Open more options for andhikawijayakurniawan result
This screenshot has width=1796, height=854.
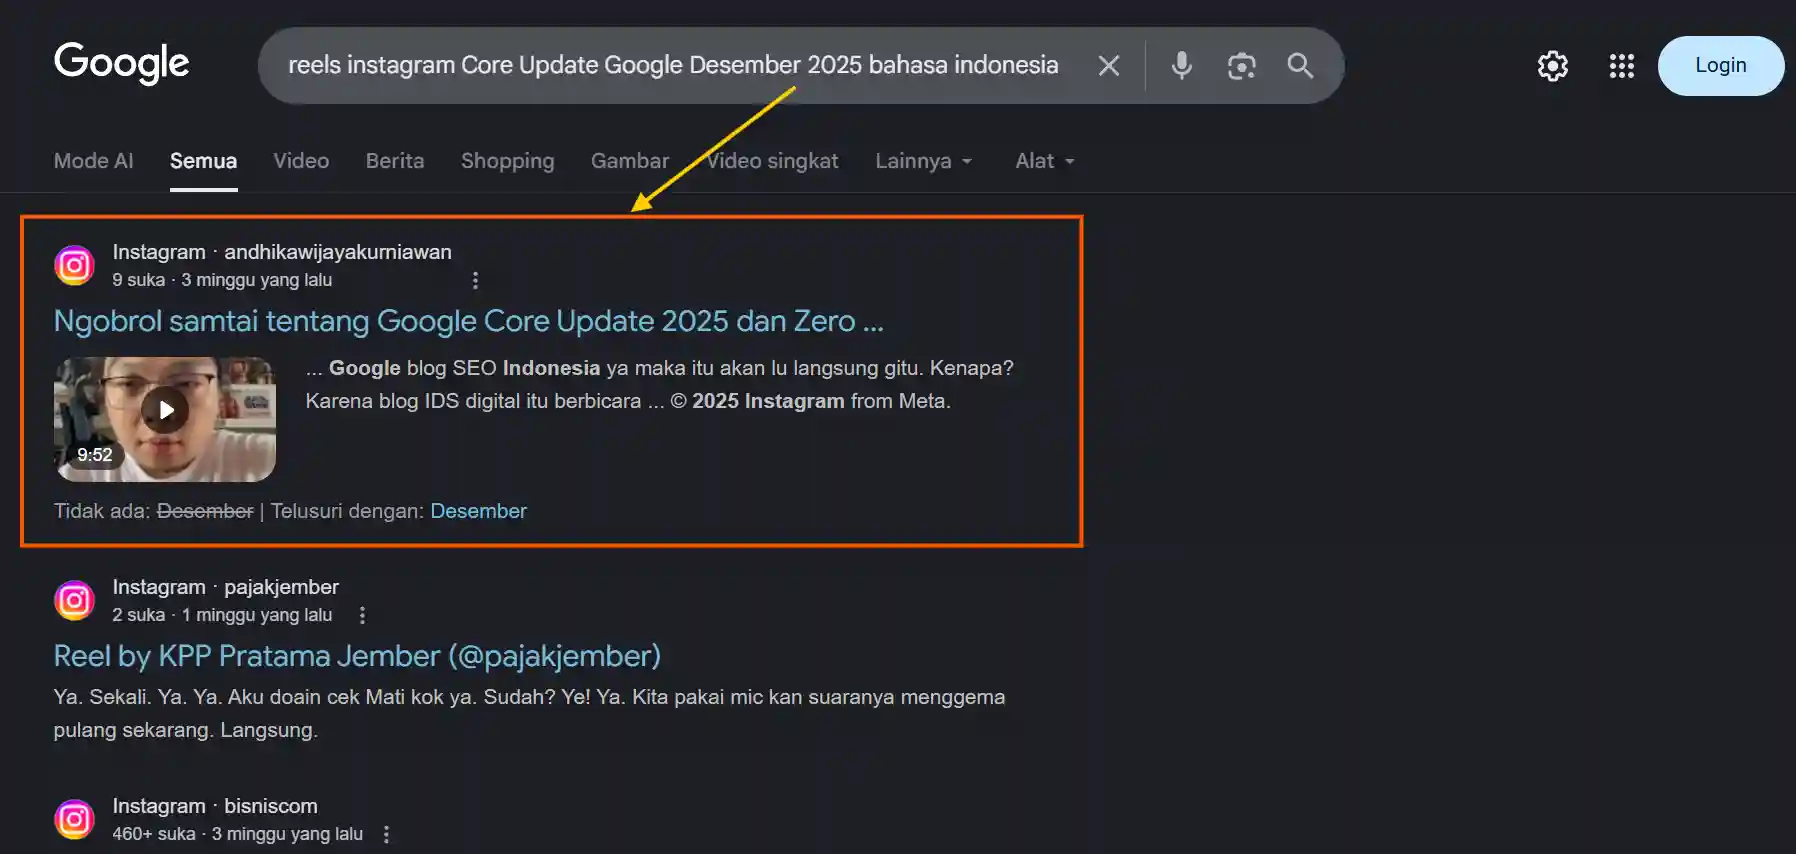click(x=475, y=281)
